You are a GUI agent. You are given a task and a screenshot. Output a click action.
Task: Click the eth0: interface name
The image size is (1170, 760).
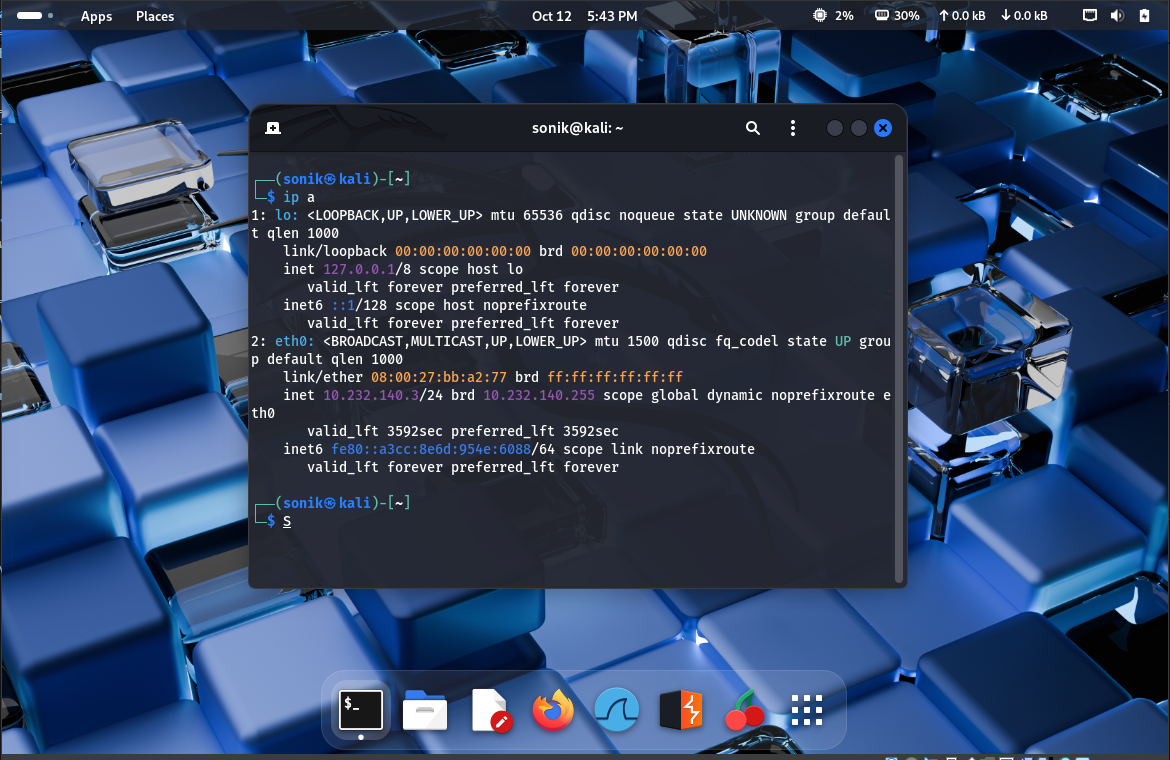[x=295, y=342]
